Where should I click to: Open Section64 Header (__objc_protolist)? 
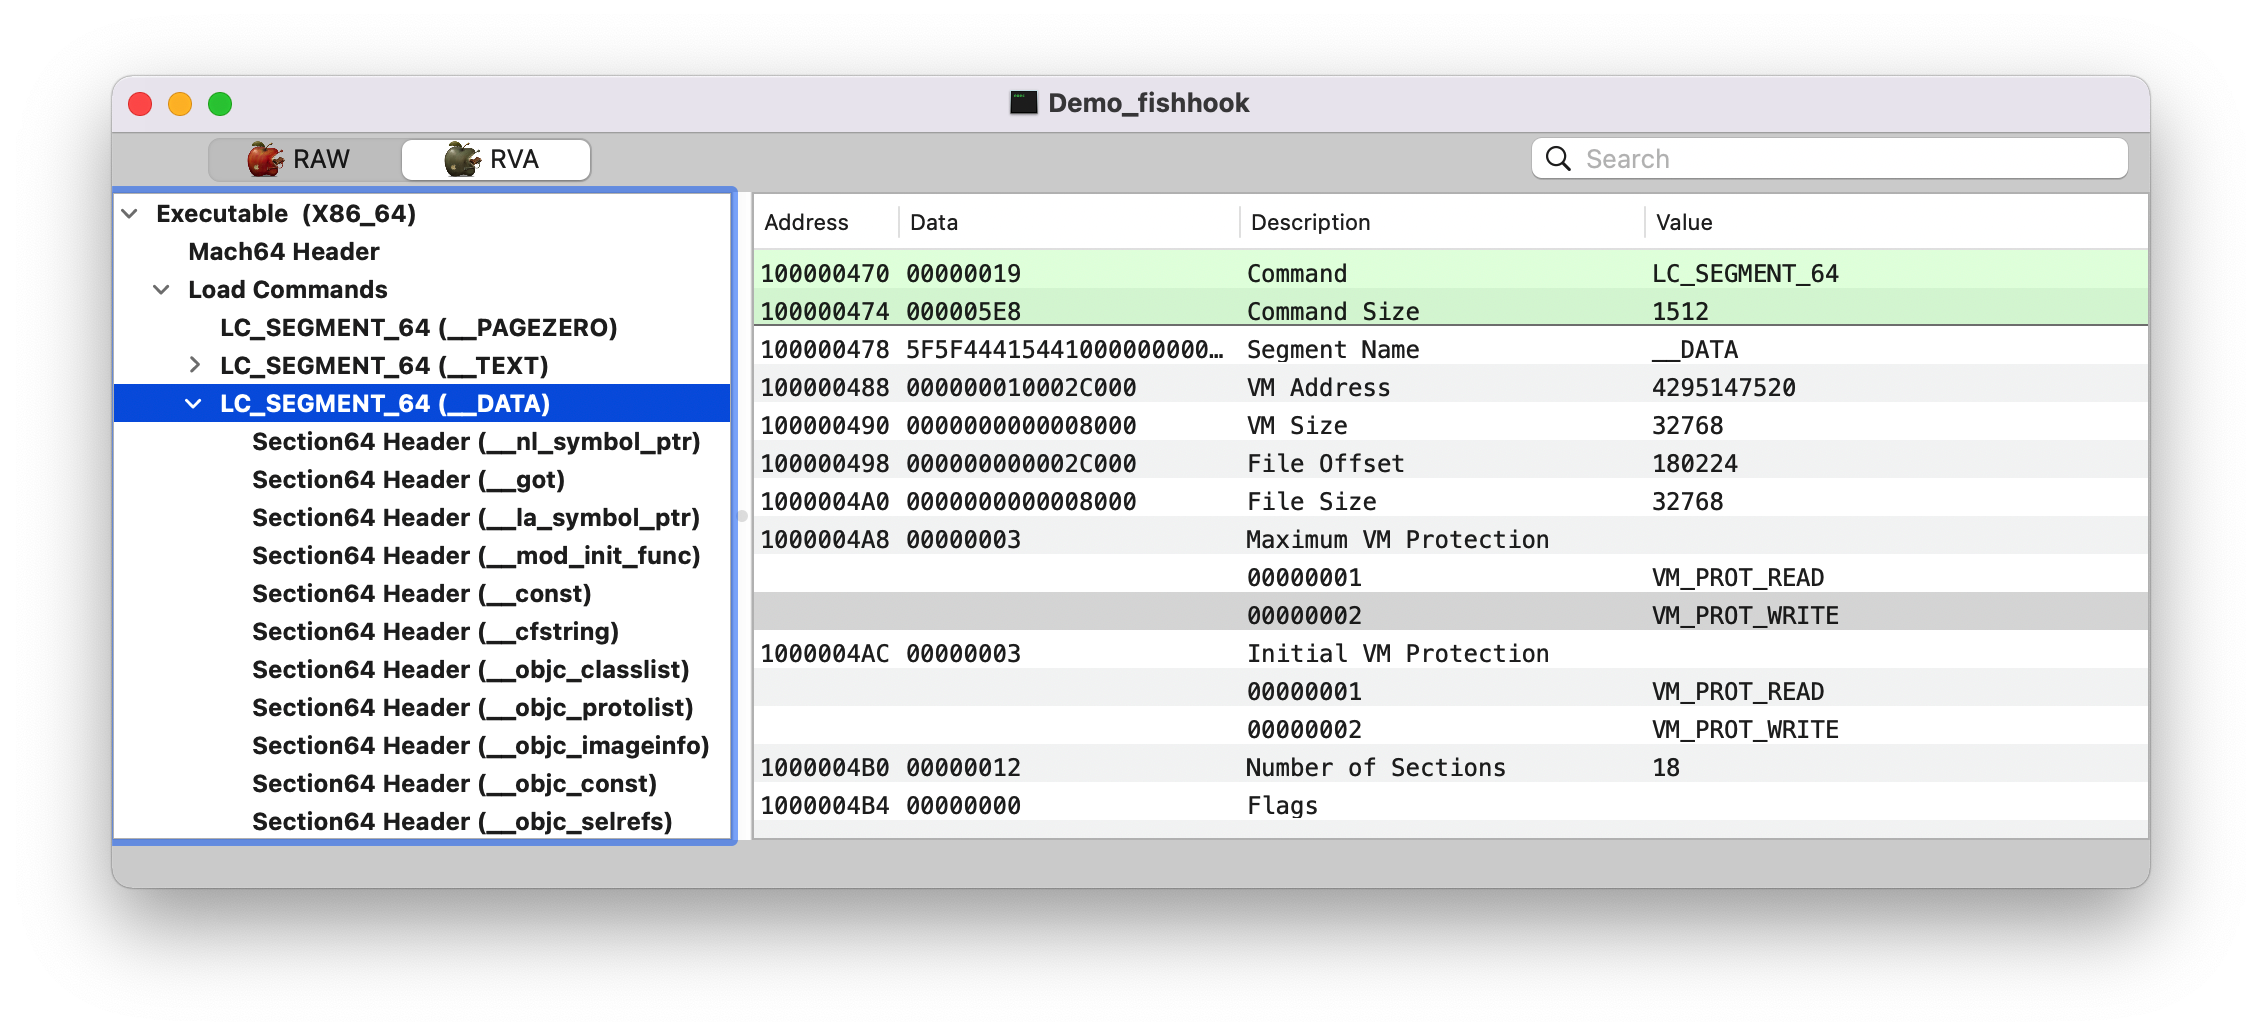click(x=473, y=708)
